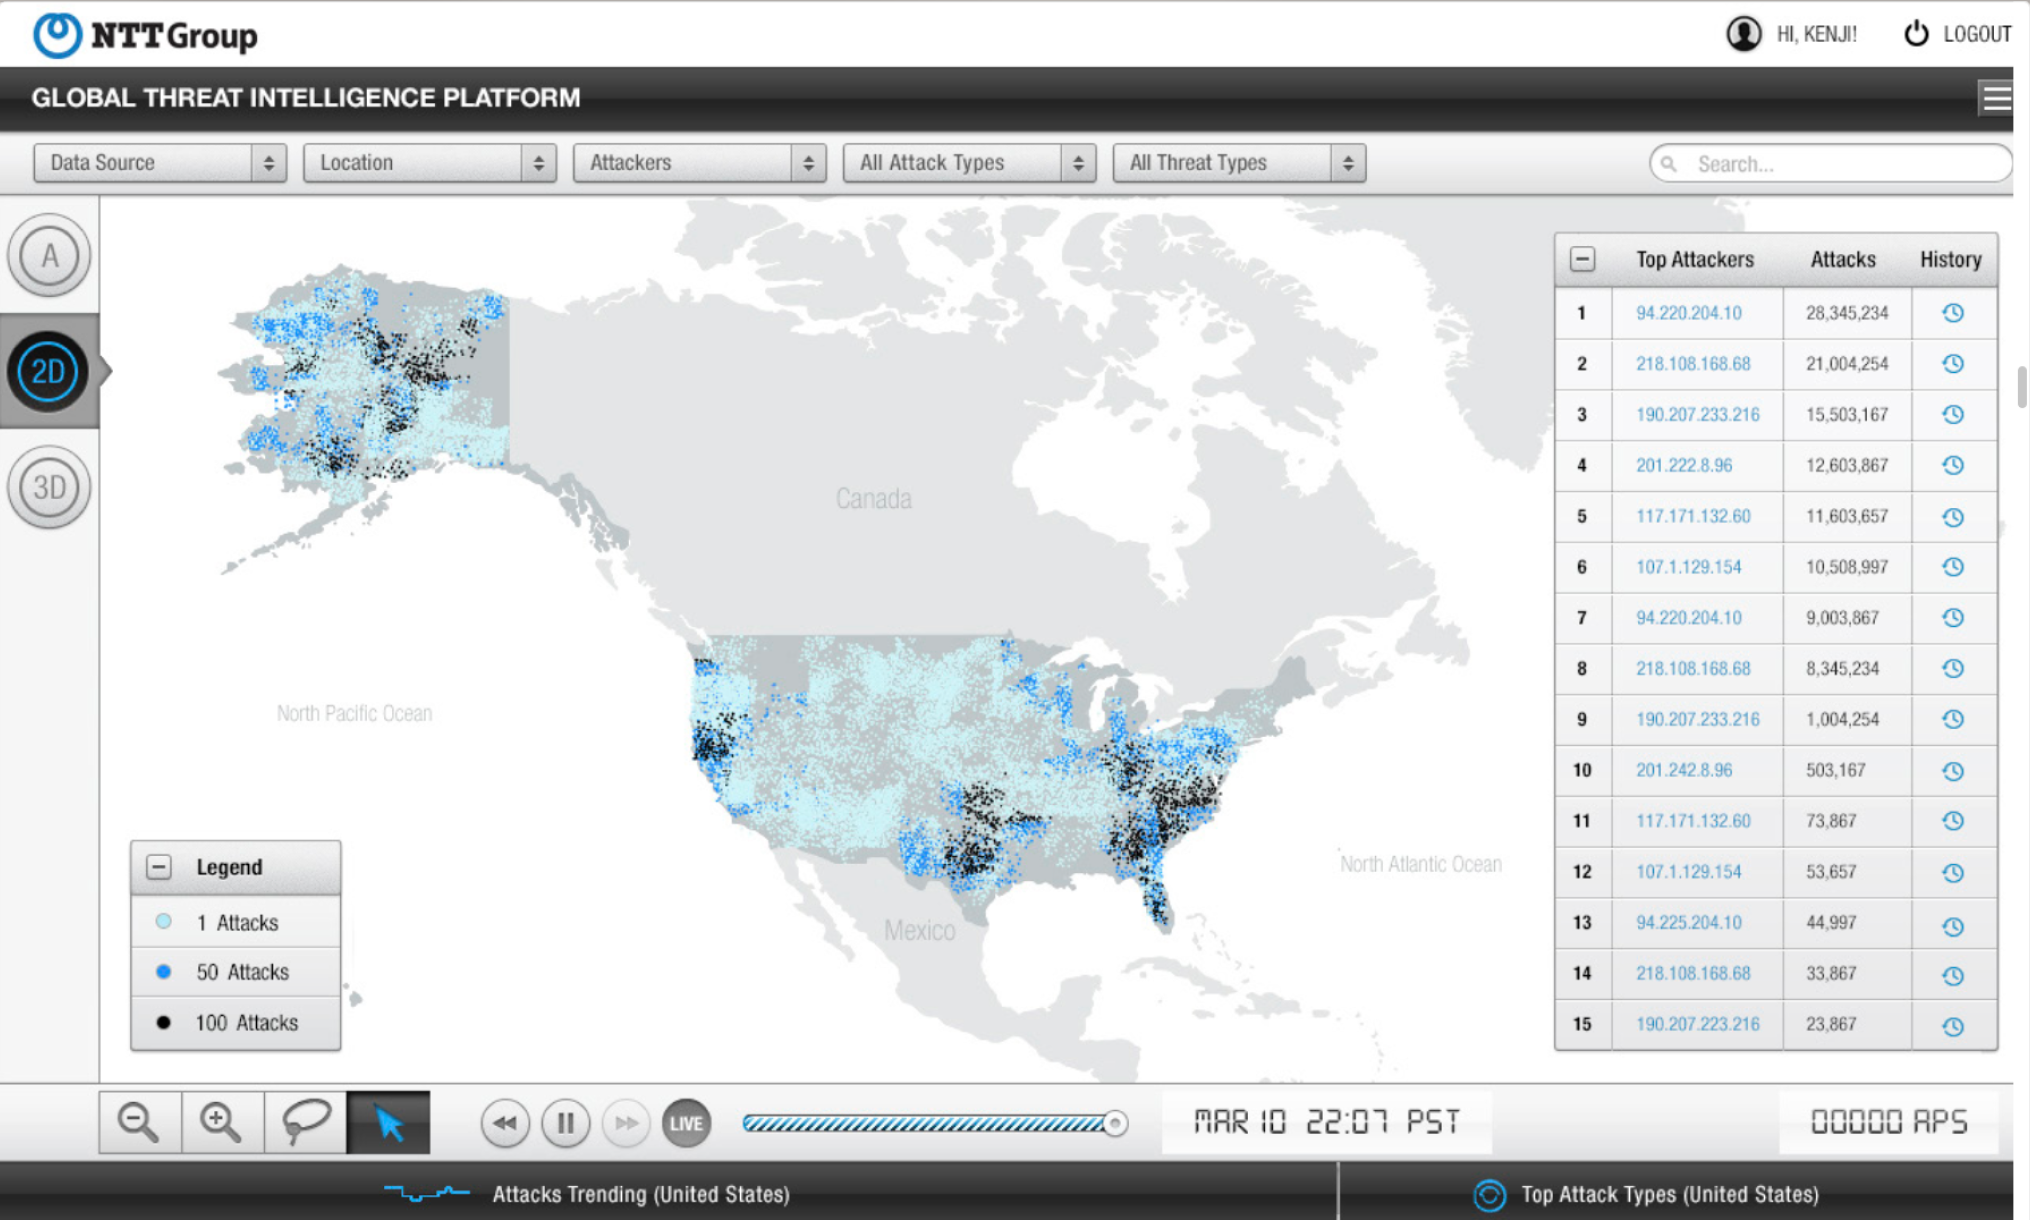
Task: Switch to the A view mode
Action: (48, 256)
